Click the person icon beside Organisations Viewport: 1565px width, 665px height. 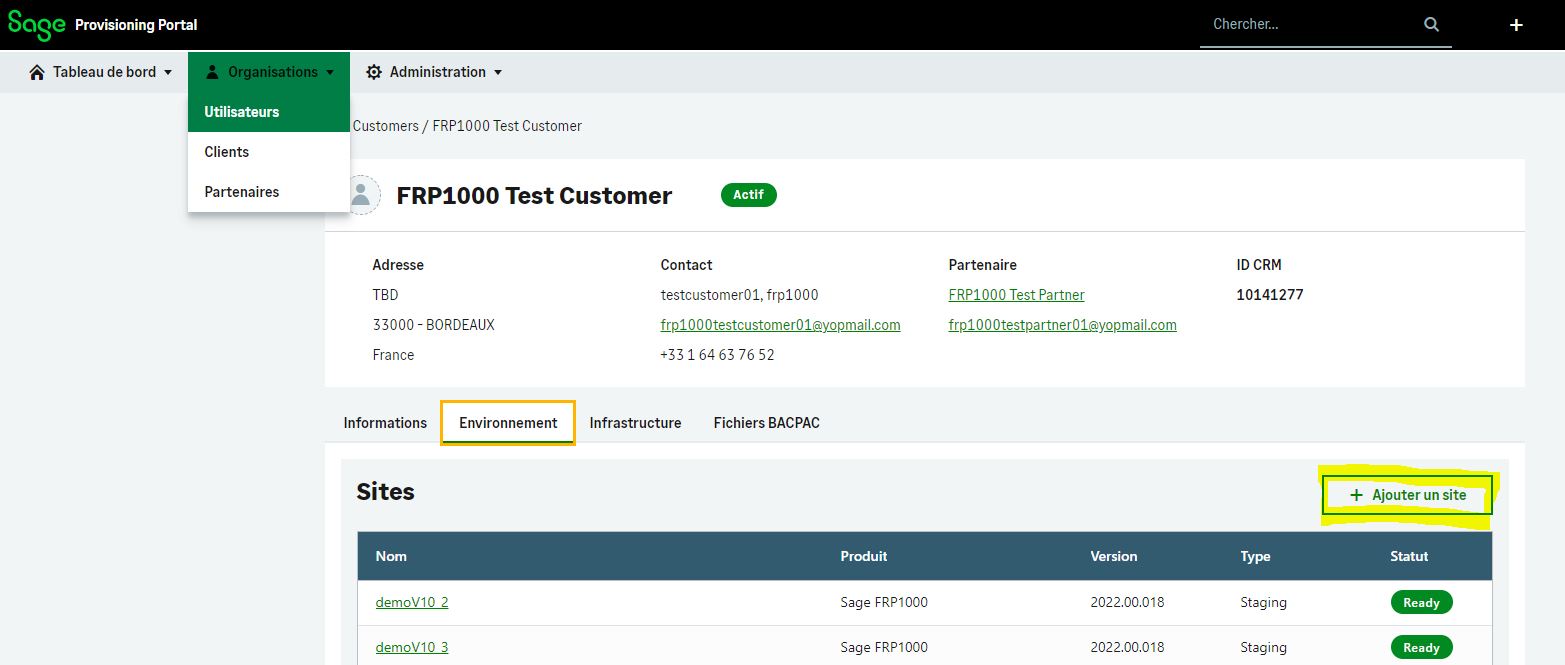tap(212, 72)
